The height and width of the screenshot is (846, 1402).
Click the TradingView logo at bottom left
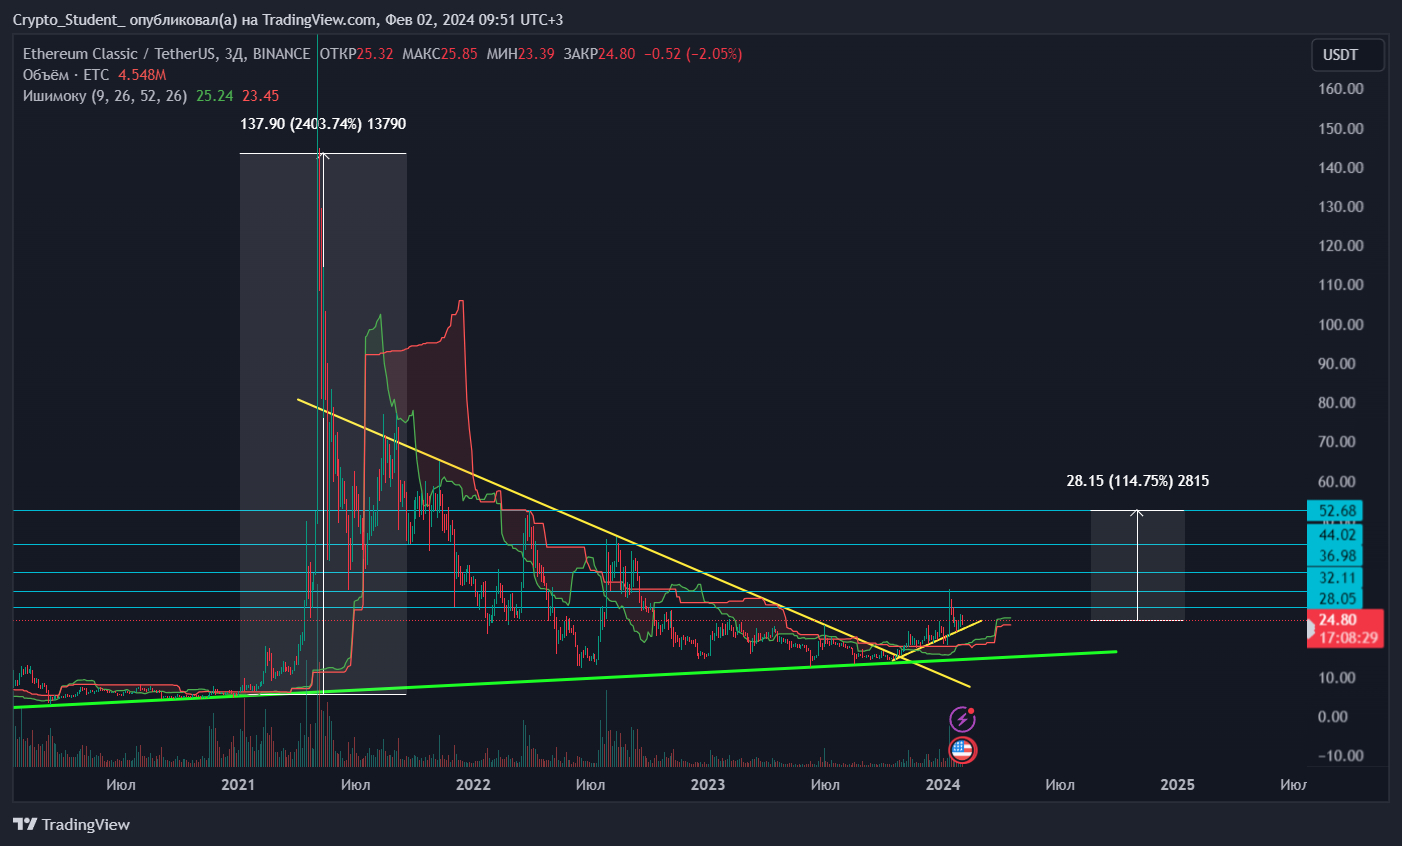click(71, 824)
